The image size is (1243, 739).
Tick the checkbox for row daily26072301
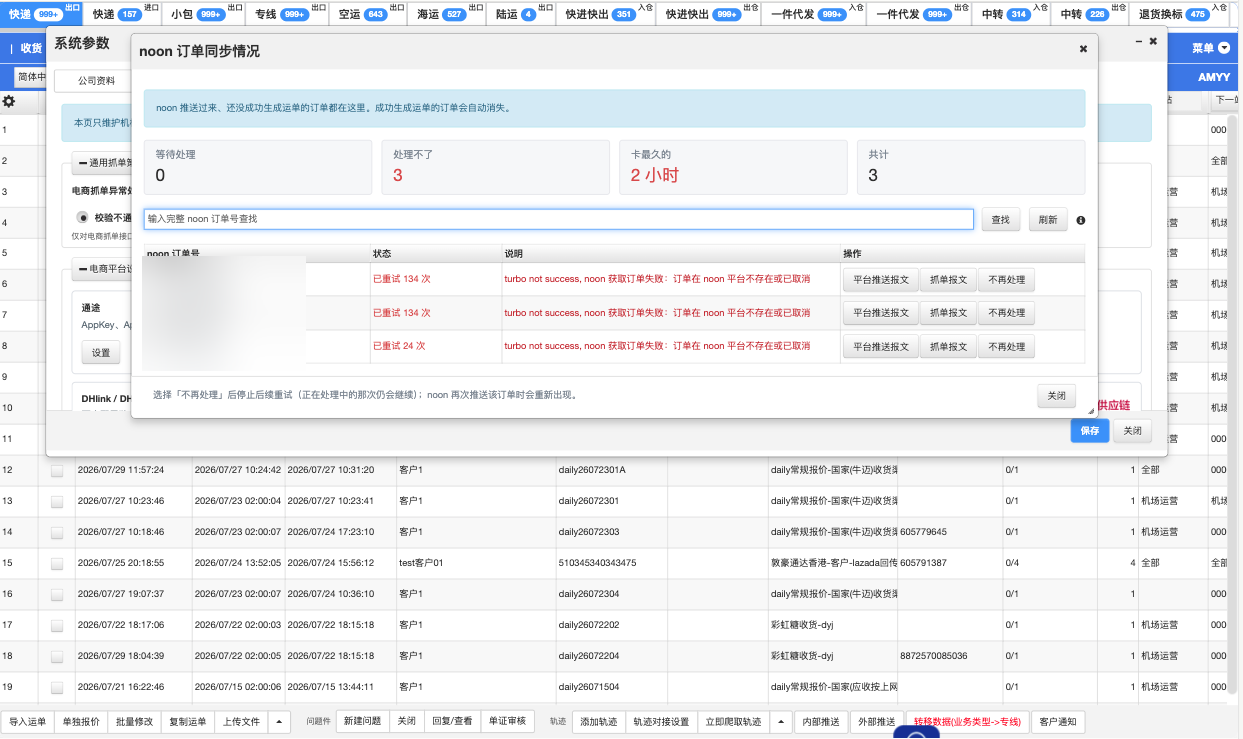pyautogui.click(x=57, y=501)
